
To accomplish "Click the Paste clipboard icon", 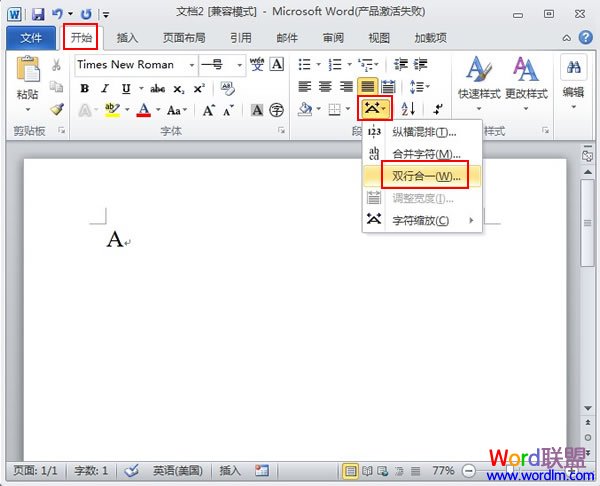I will 28,69.
